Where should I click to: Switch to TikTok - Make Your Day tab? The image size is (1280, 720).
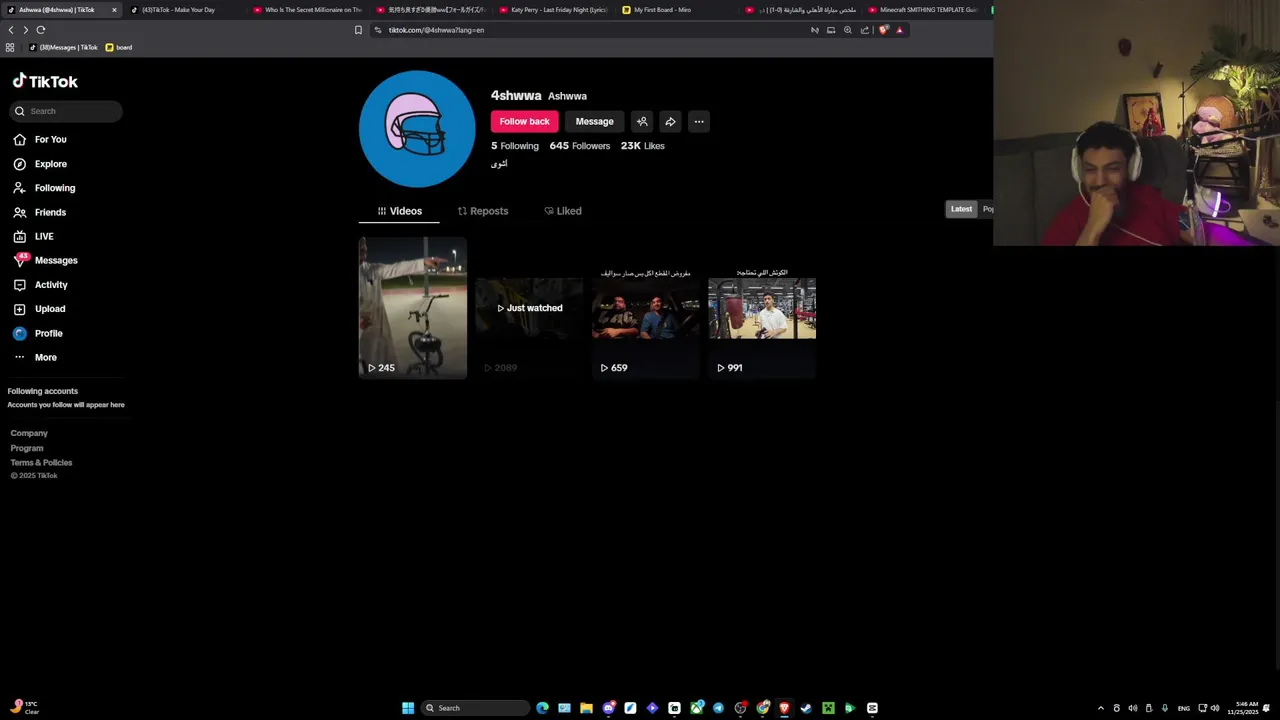(185, 10)
